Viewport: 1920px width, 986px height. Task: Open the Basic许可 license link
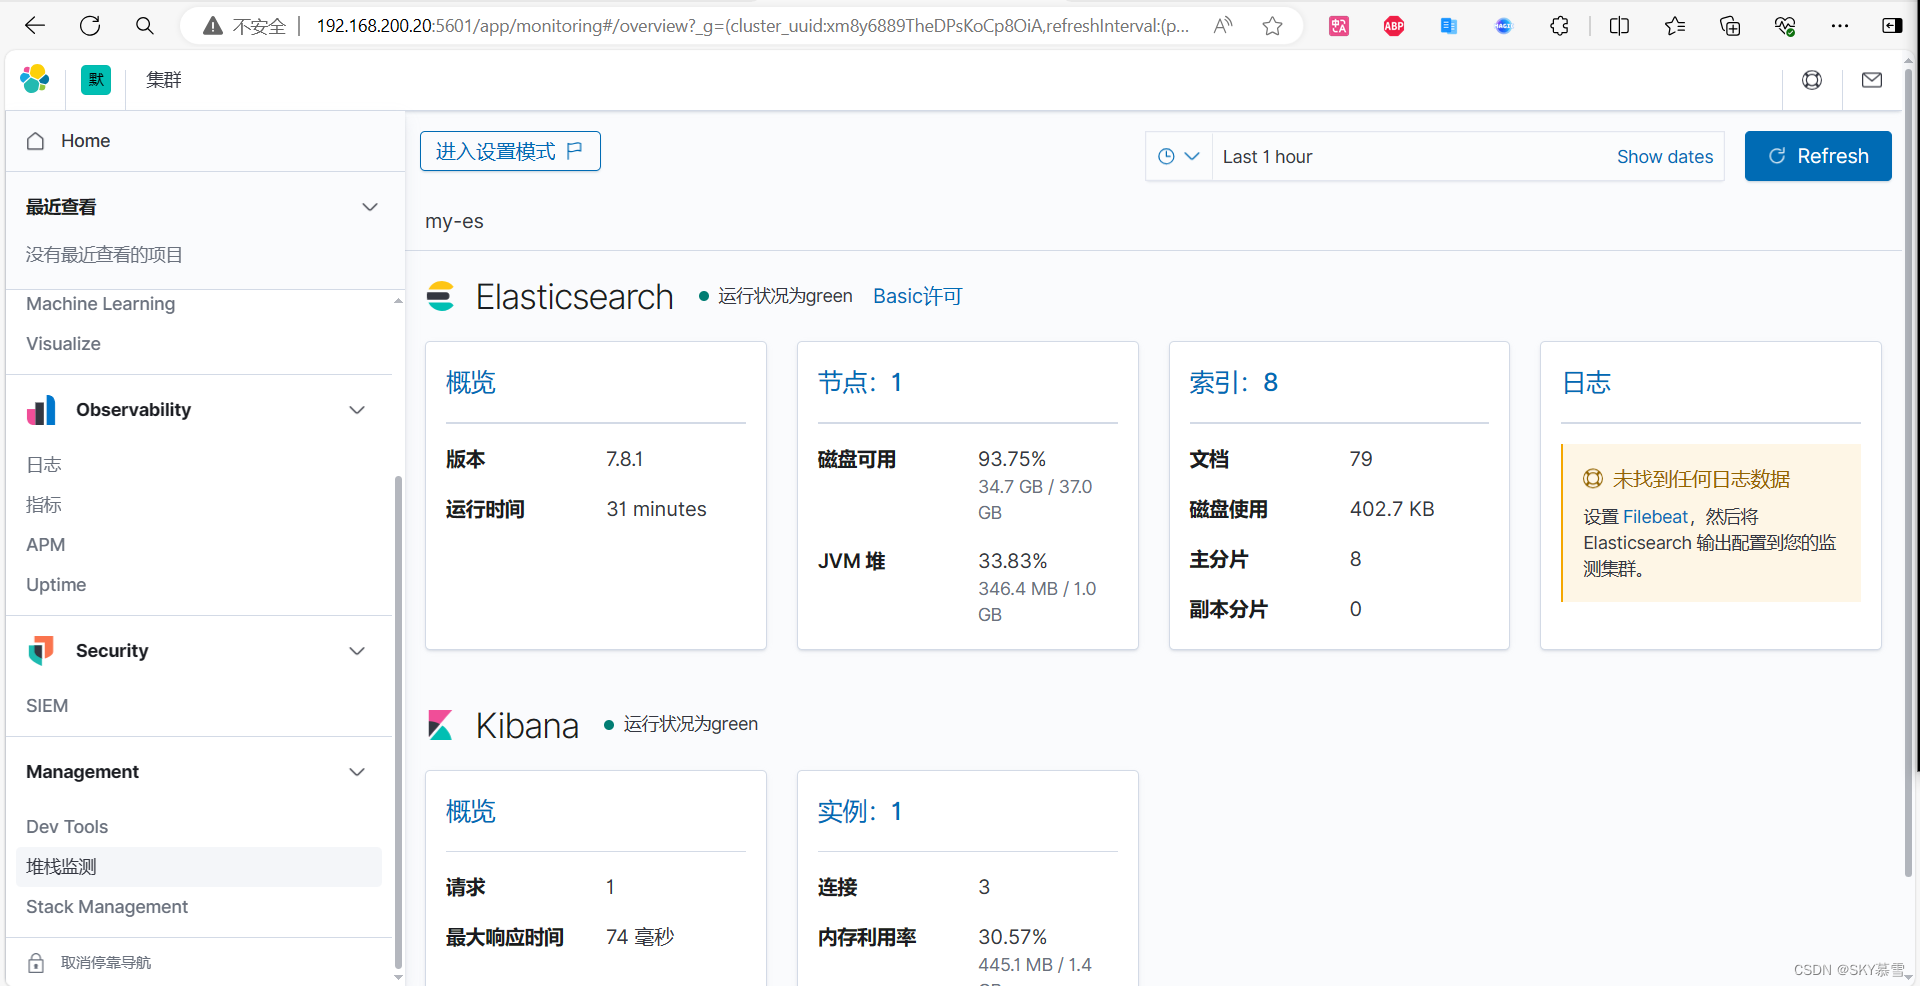click(x=917, y=296)
